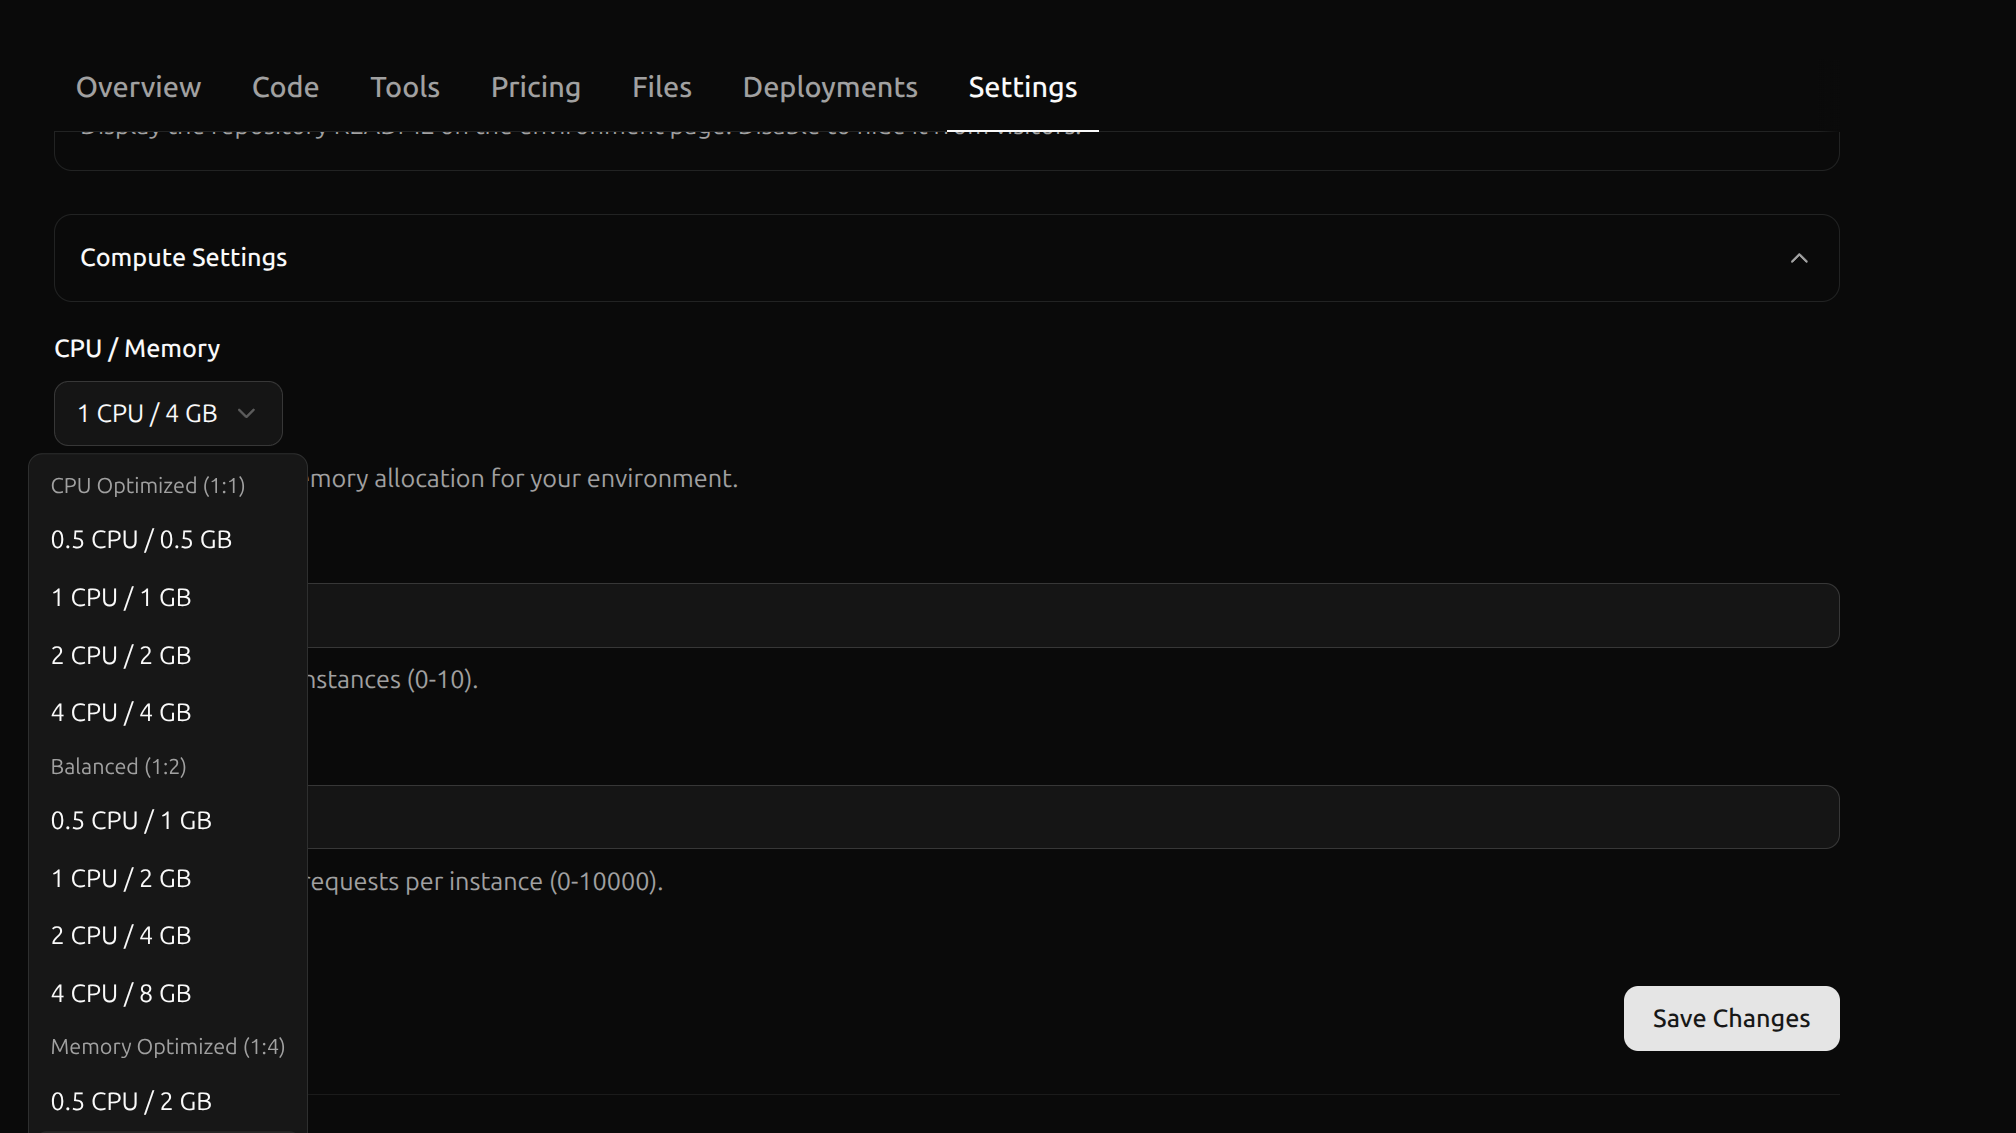This screenshot has width=2016, height=1133.
Task: Choose the Balanced 0.5 CPU / 1 GB option
Action: click(x=131, y=820)
